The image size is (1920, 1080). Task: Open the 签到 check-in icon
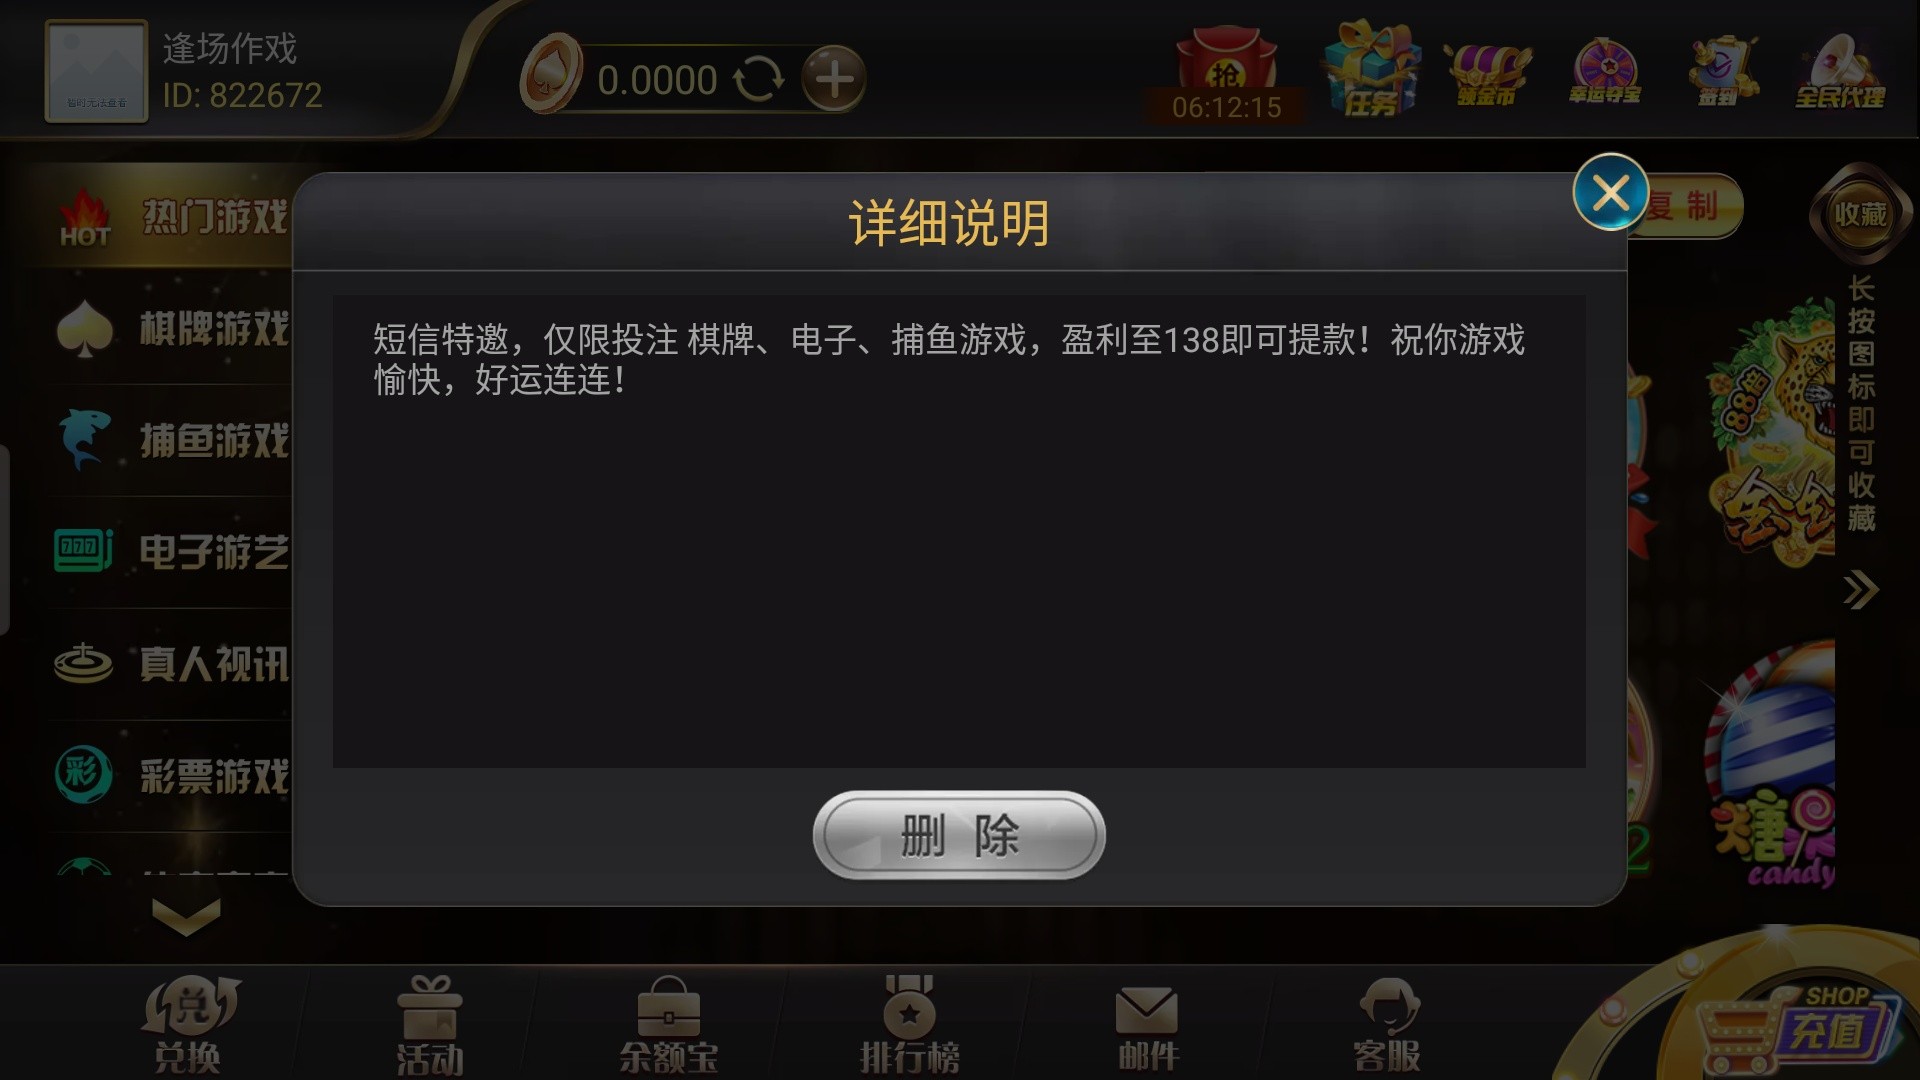point(1722,70)
